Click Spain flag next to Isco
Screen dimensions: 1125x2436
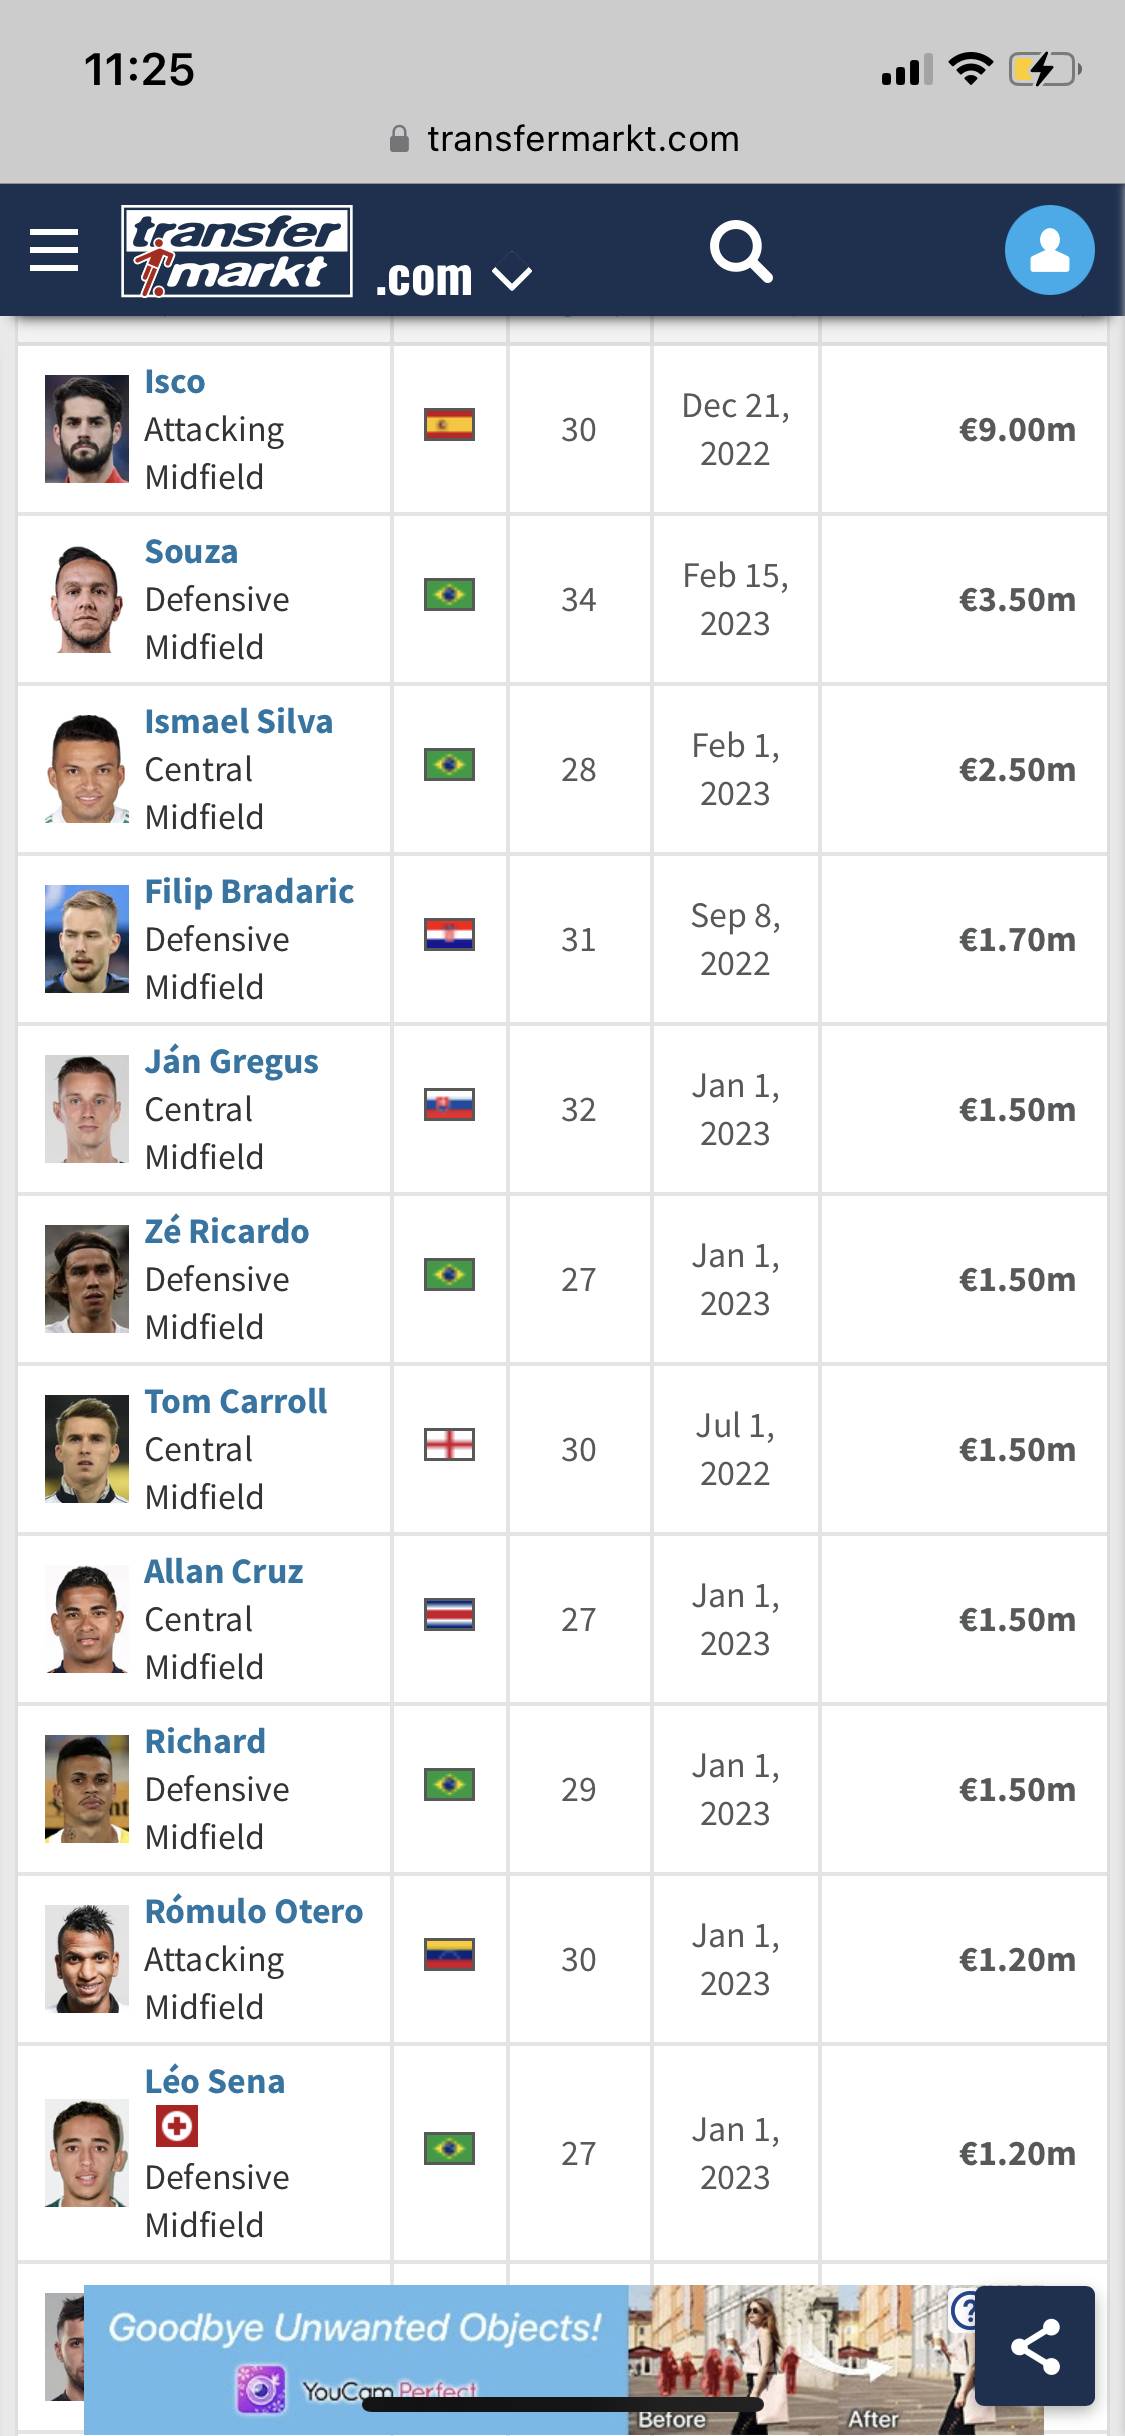pos(449,425)
